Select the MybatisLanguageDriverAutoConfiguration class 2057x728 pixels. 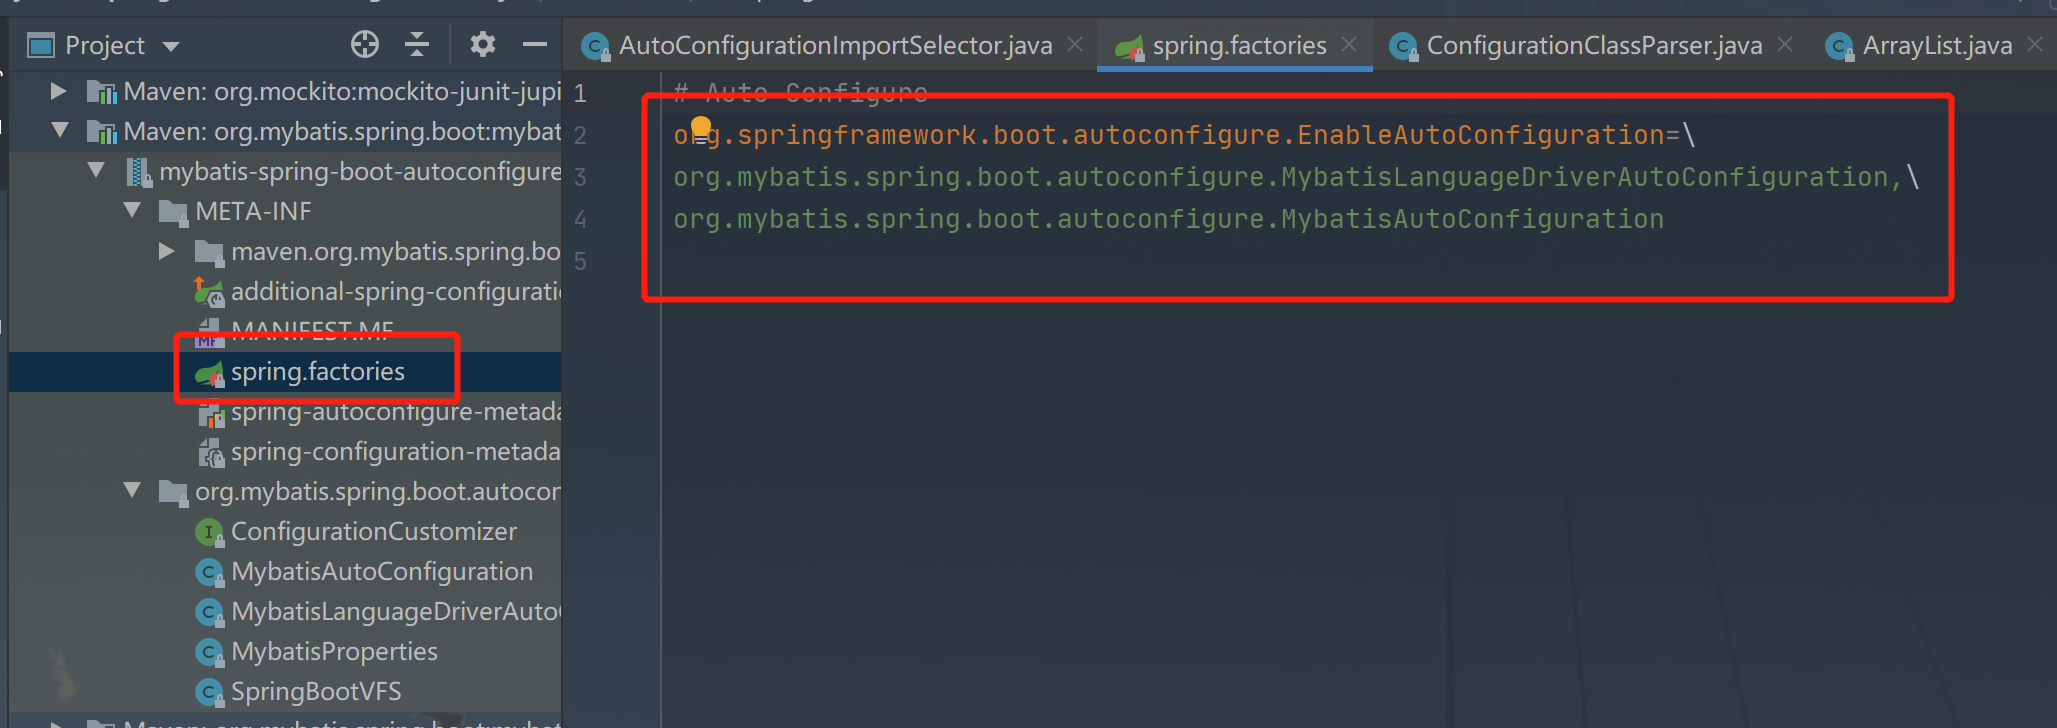pyautogui.click(x=396, y=611)
